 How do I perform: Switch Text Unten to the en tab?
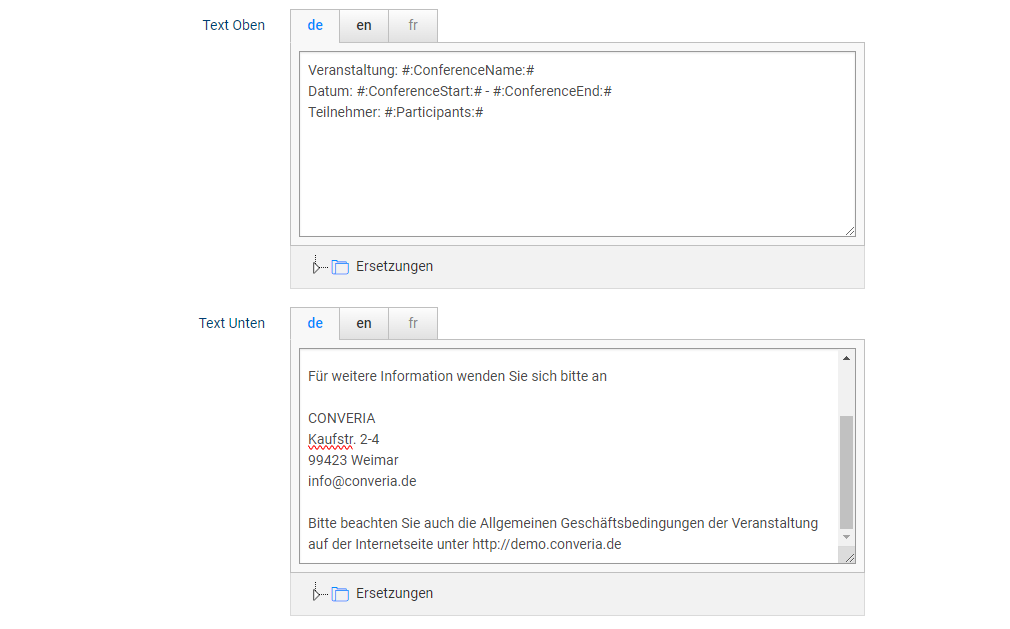click(x=364, y=323)
